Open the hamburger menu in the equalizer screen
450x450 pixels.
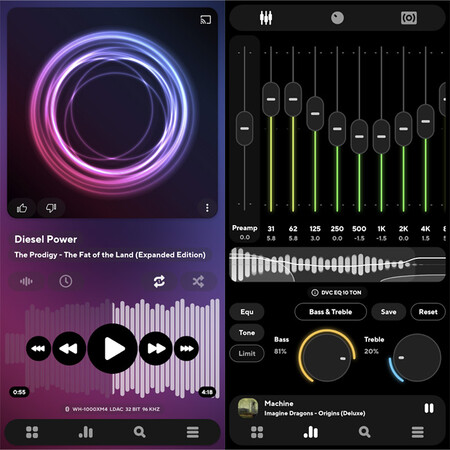click(x=418, y=432)
